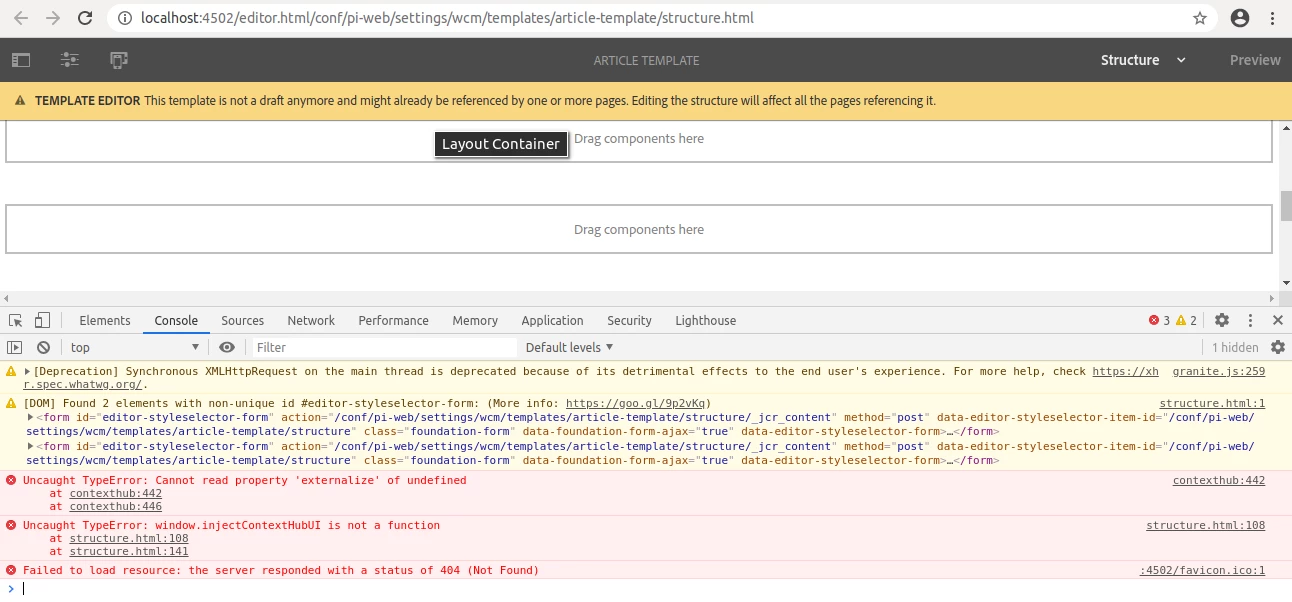This screenshot has width=1292, height=602.
Task: View site information for localhost
Action: click(x=124, y=18)
